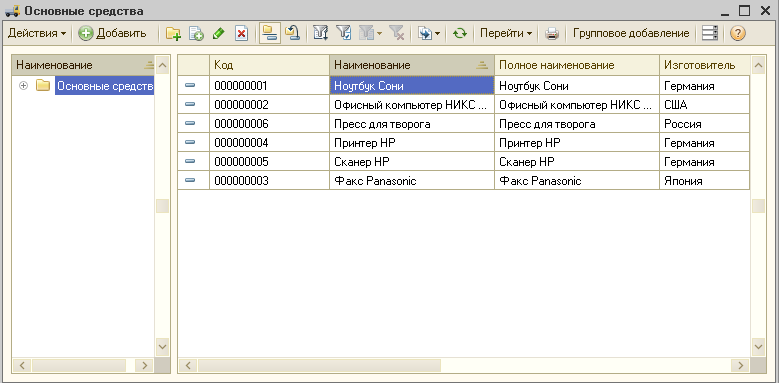Click tree panel horizontal scrollbar right arrow
779x383 pixels.
144,366
